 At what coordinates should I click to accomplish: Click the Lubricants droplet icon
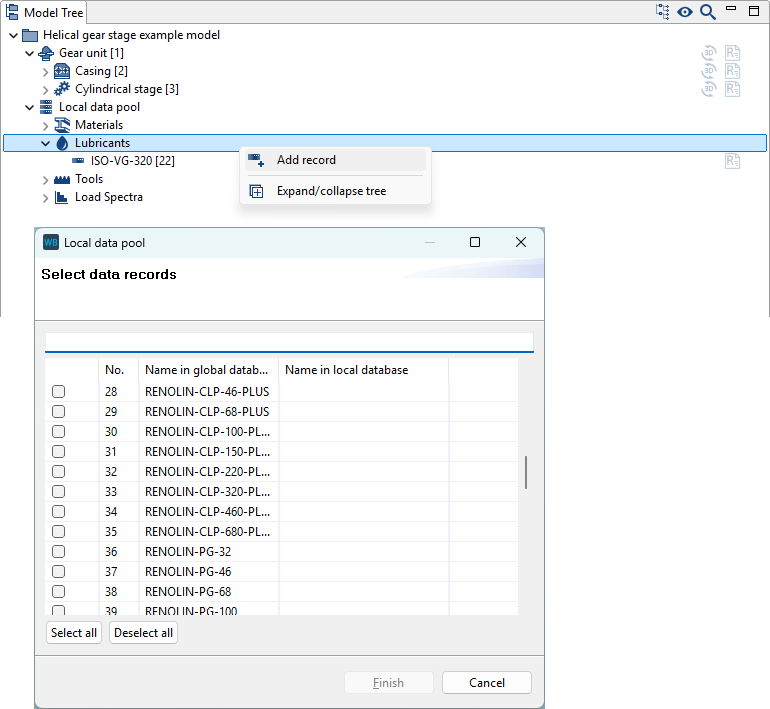pyautogui.click(x=62, y=143)
